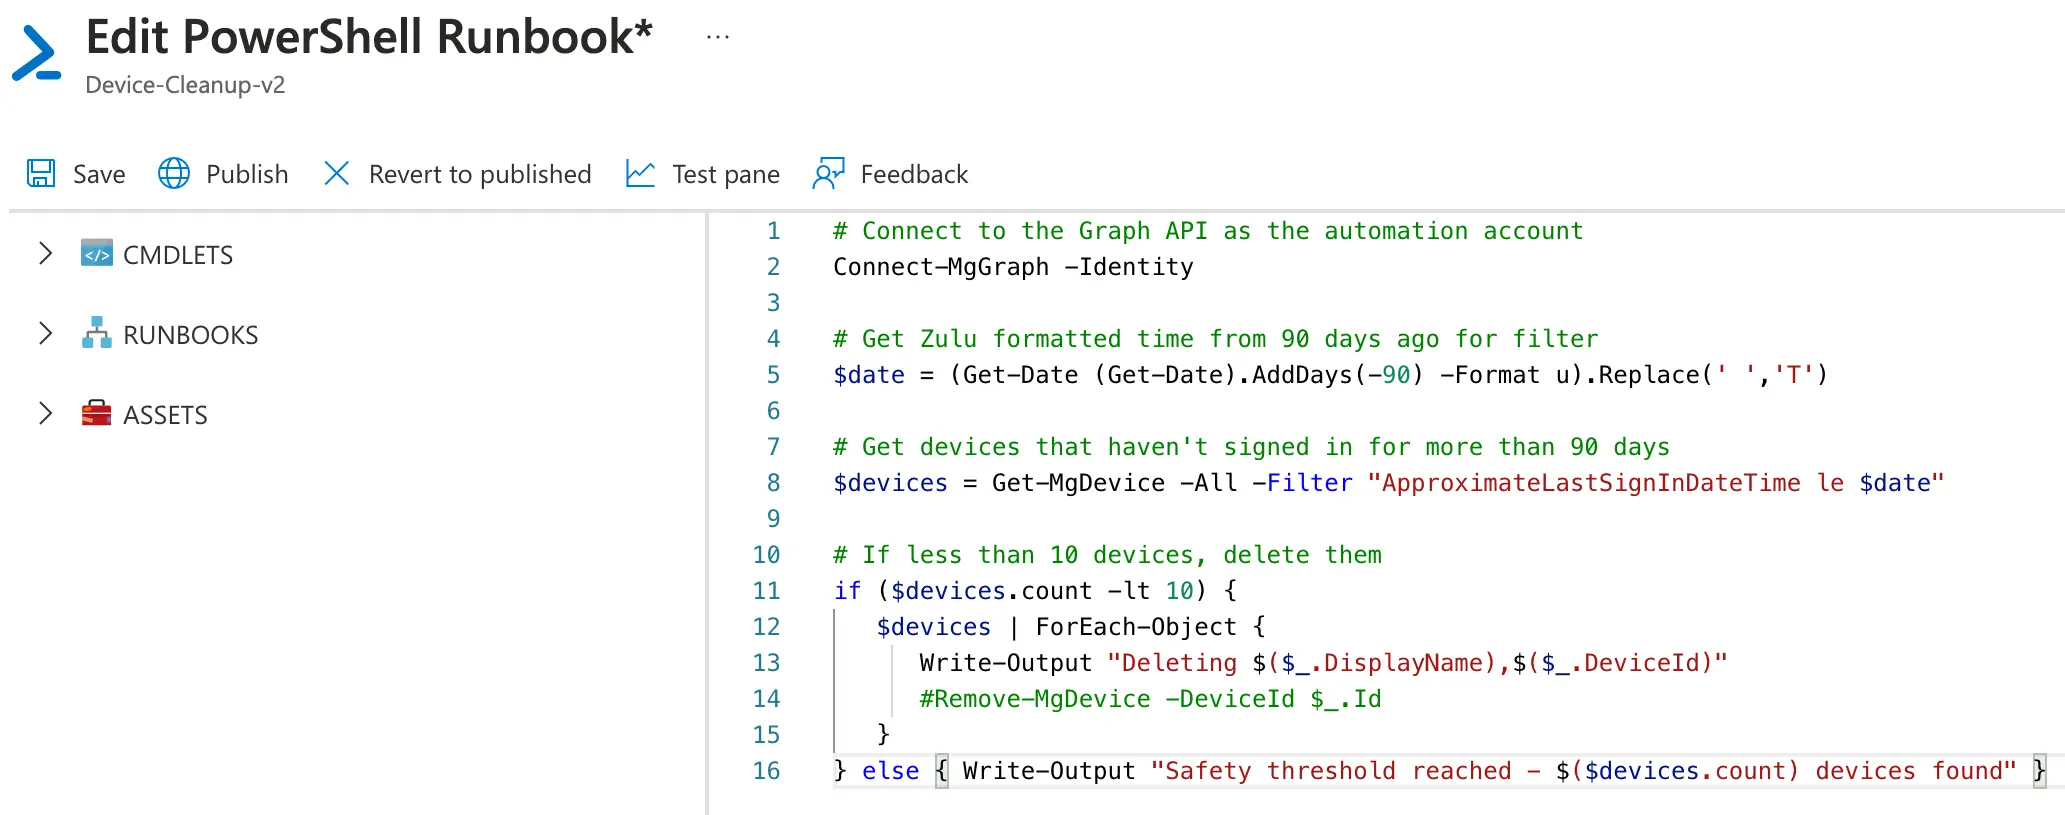
Task: Select the CMDLETS code icon
Action: [x=97, y=254]
